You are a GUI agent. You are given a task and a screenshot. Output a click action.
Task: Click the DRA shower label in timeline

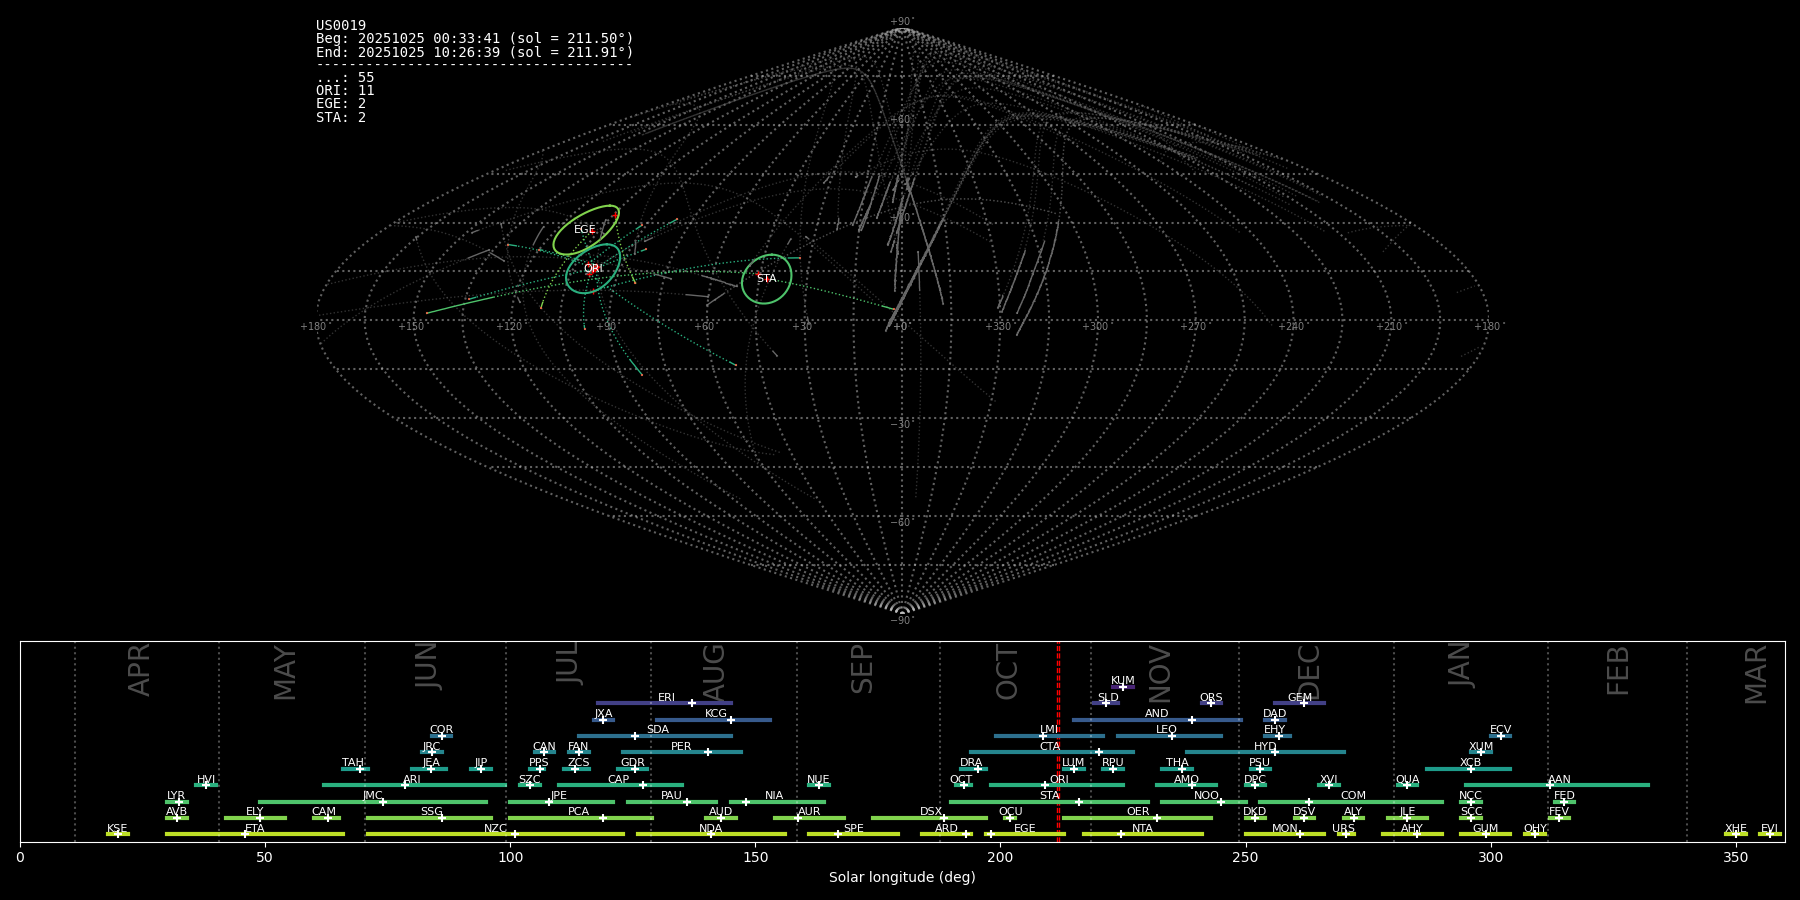(x=971, y=763)
